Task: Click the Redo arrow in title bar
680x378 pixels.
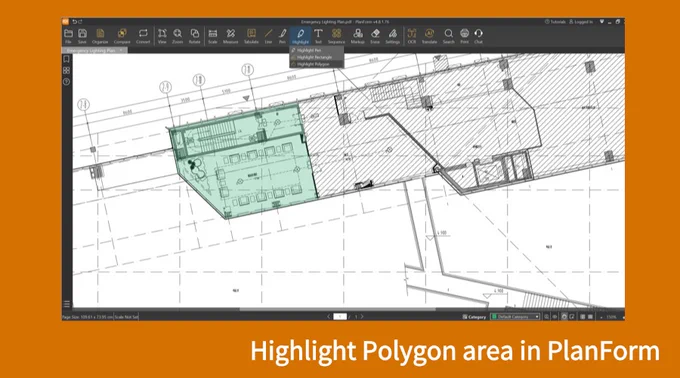Action: [x=80, y=21]
